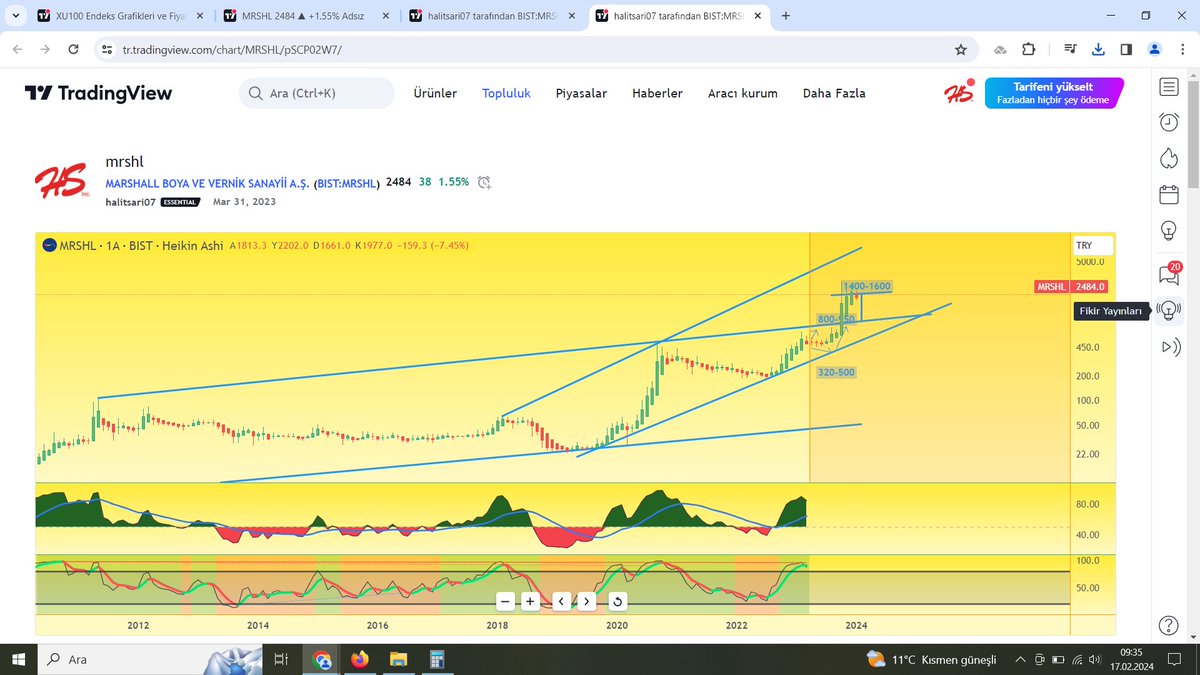Image resolution: width=1200 pixels, height=675 pixels.
Task: Zoom in the chart with plus button
Action: coord(530,601)
